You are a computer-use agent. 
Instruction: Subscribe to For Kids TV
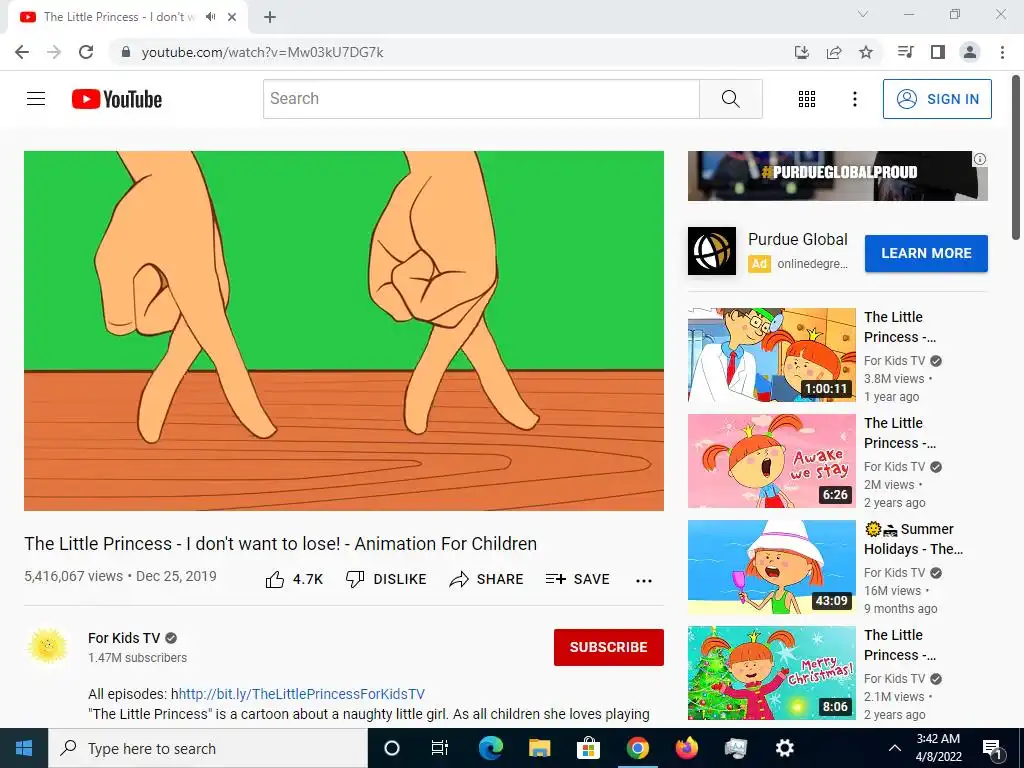tap(609, 647)
